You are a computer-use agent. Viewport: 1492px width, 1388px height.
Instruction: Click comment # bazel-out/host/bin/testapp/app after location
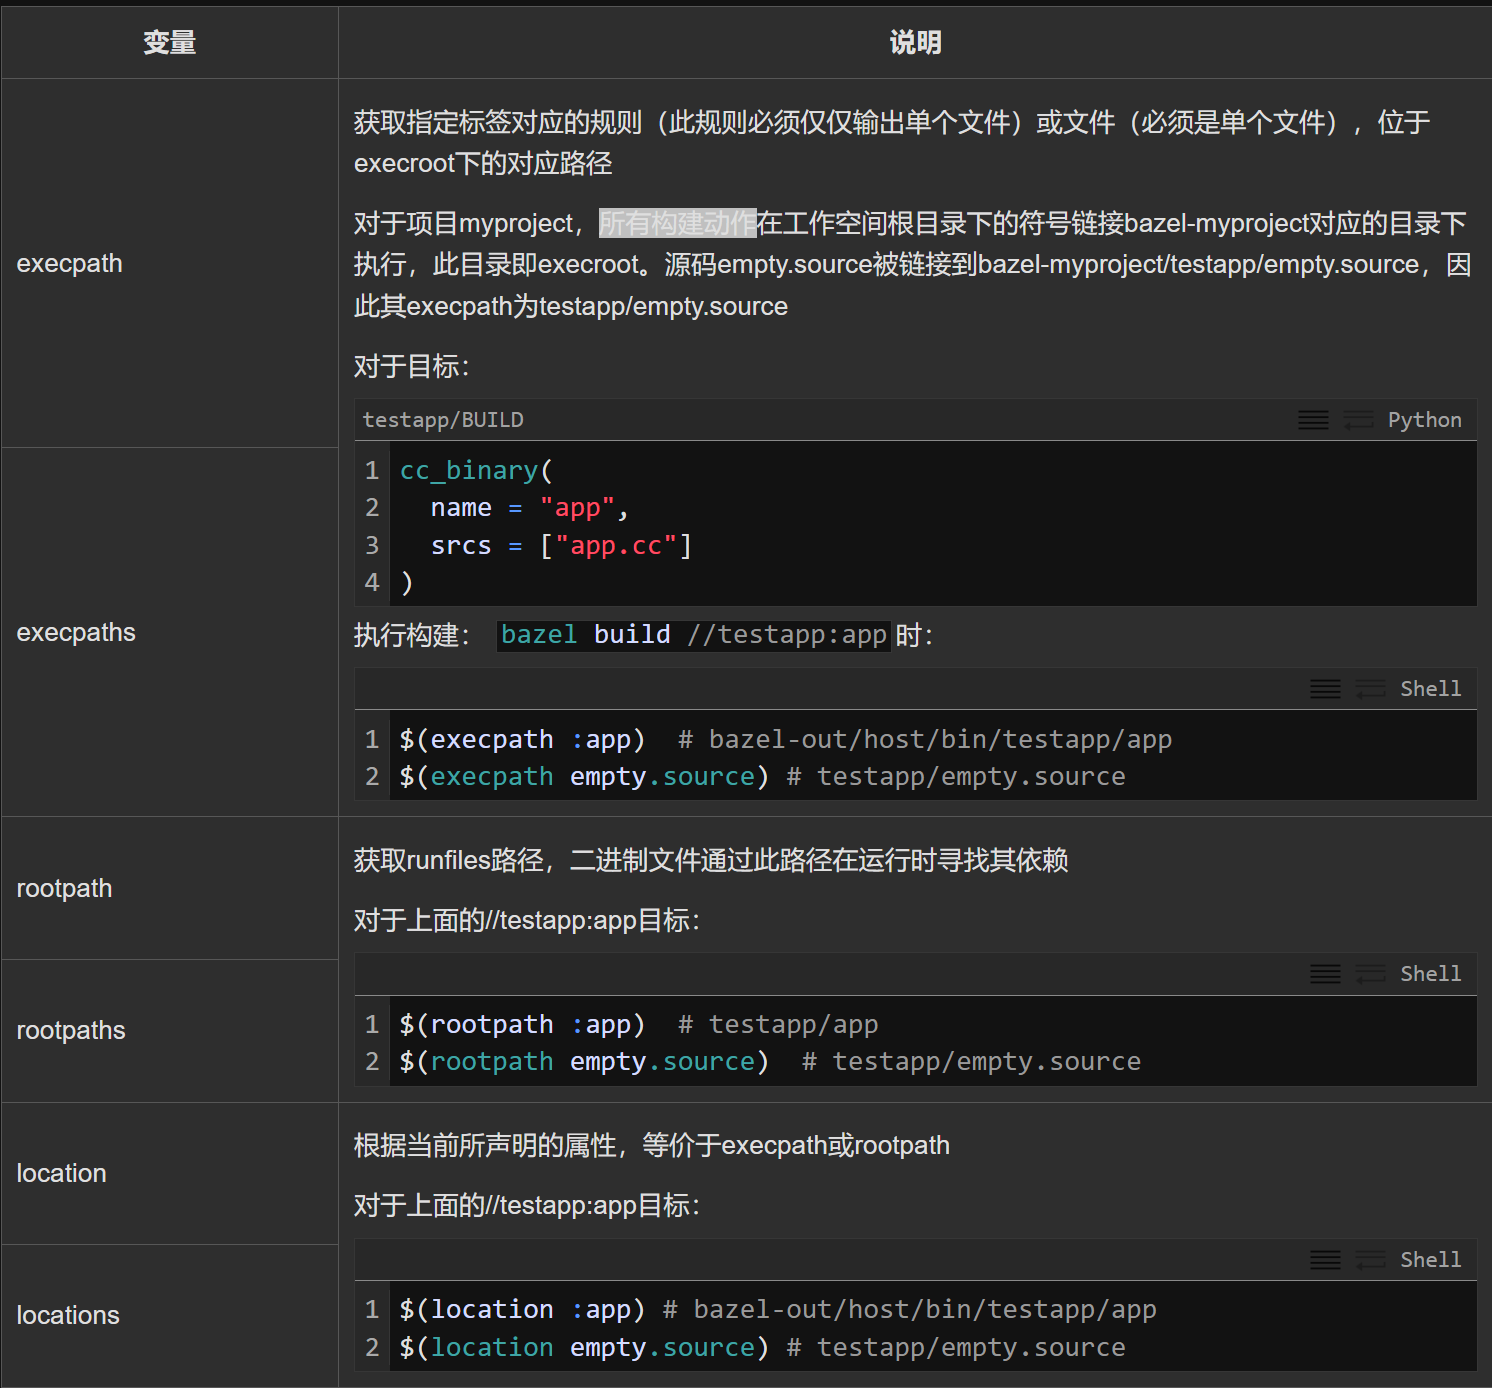tap(910, 1310)
